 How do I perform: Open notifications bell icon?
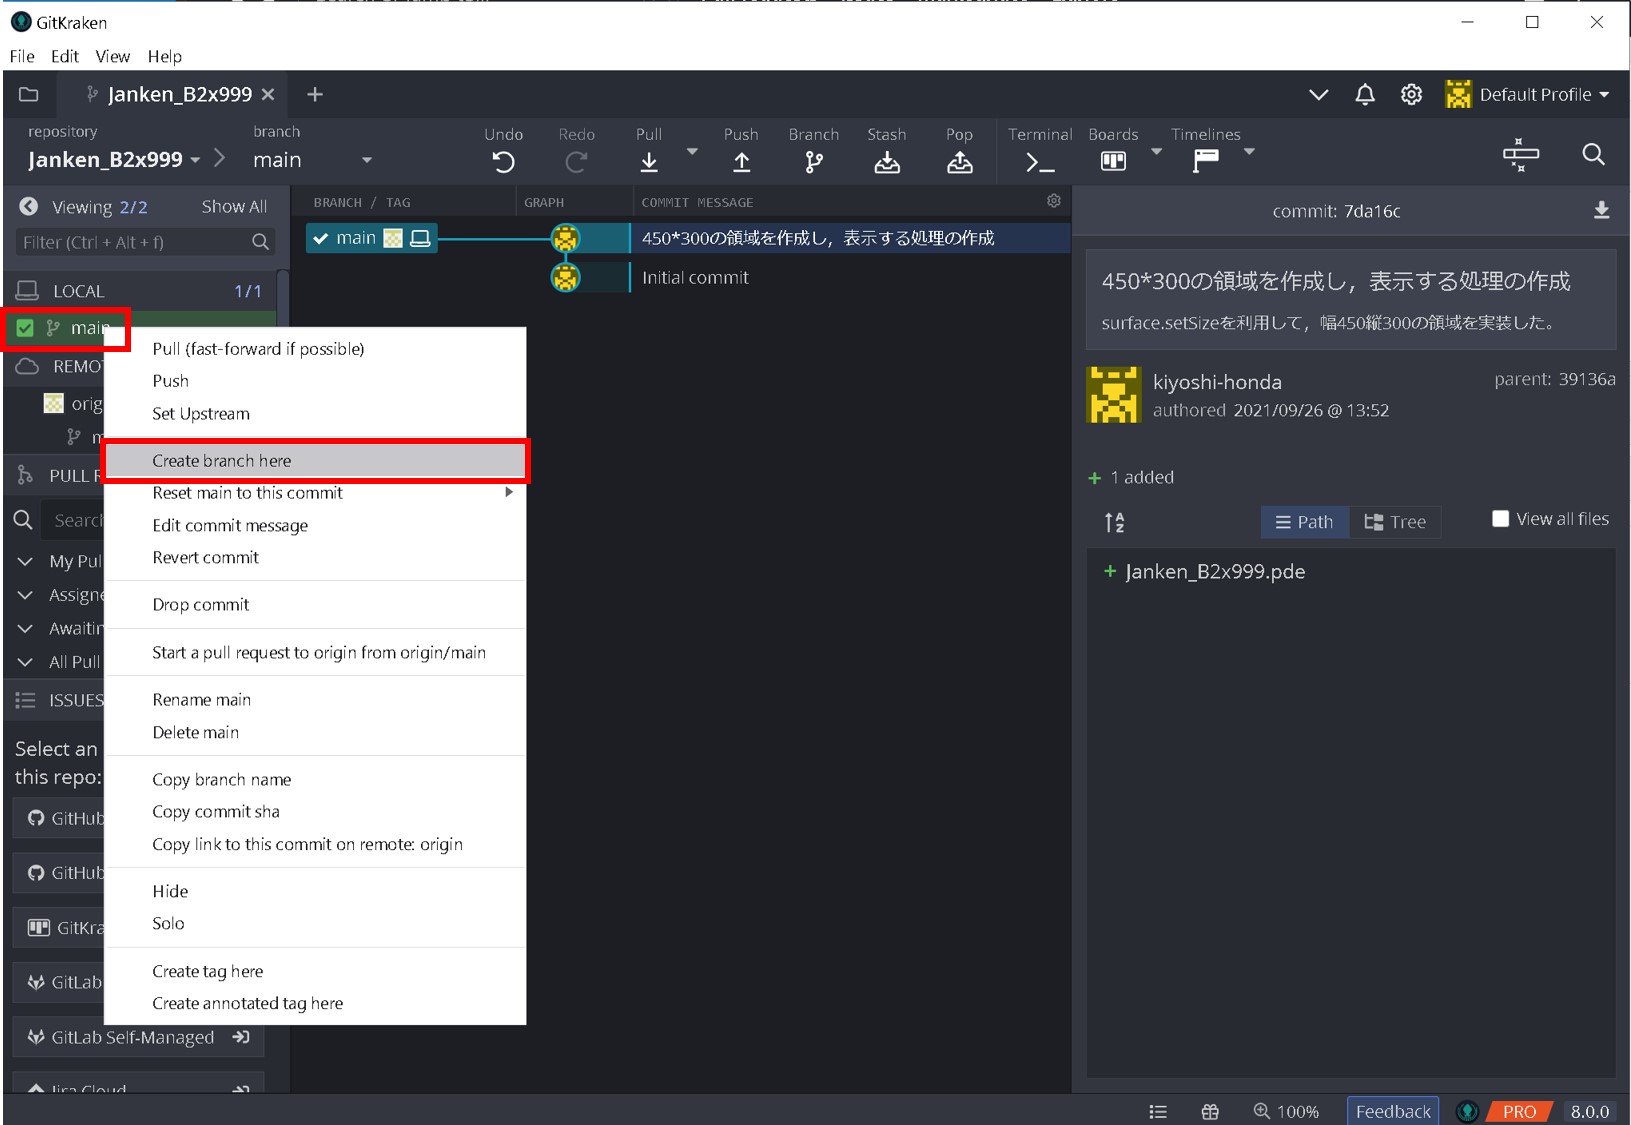pyautogui.click(x=1364, y=95)
